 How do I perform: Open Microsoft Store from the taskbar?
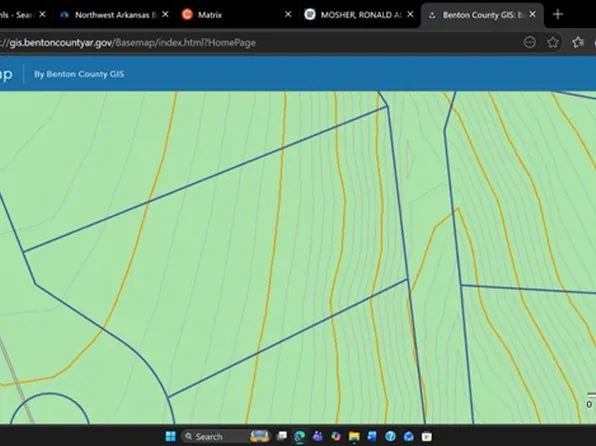(426, 436)
